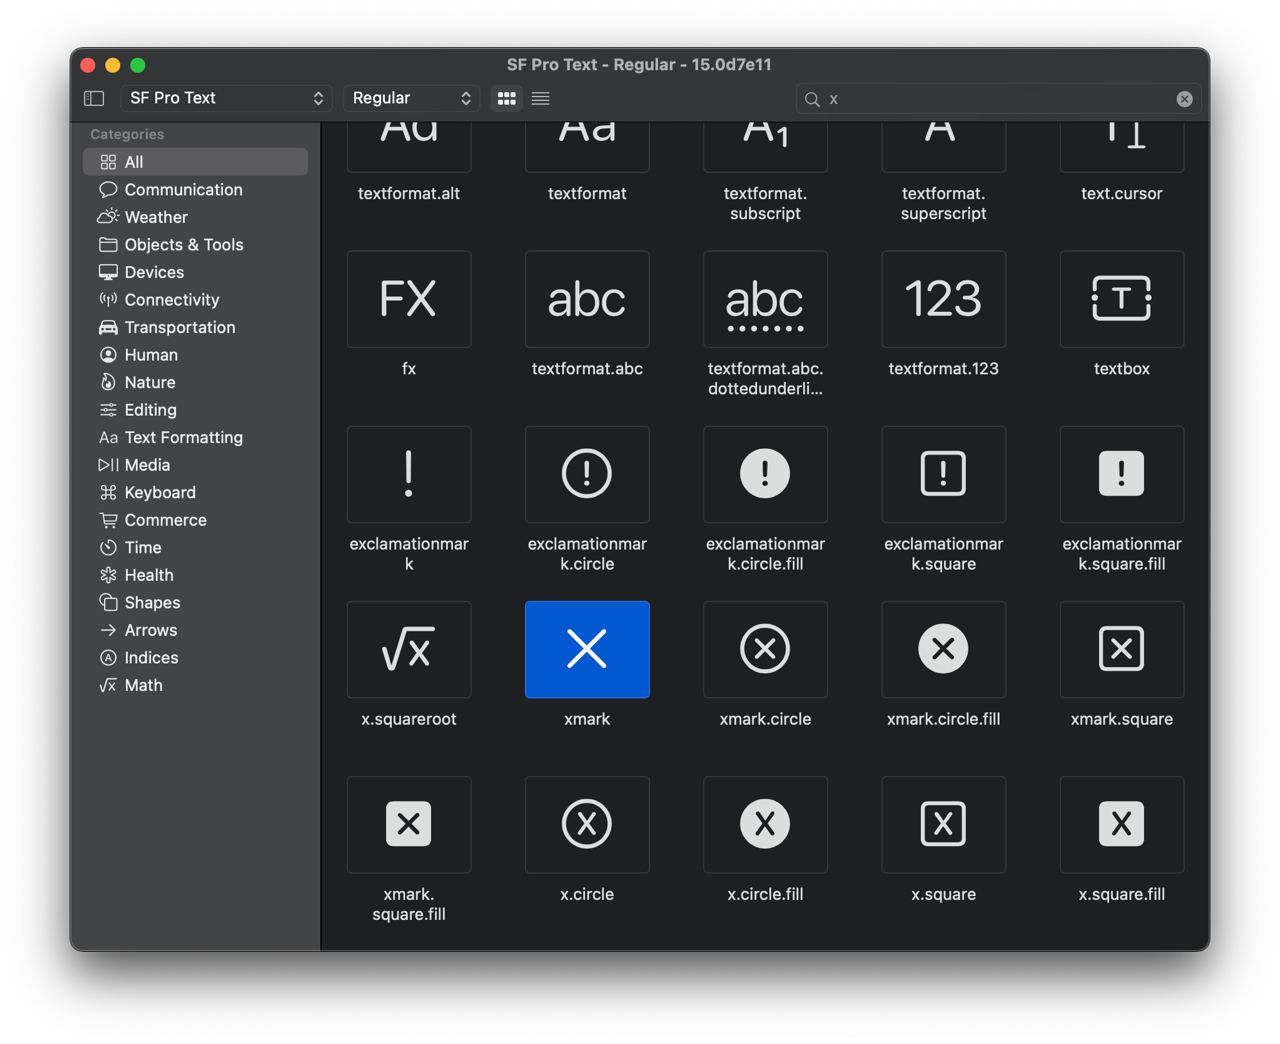The height and width of the screenshot is (1044, 1280).
Task: Switch to list view
Action: pyautogui.click(x=540, y=98)
